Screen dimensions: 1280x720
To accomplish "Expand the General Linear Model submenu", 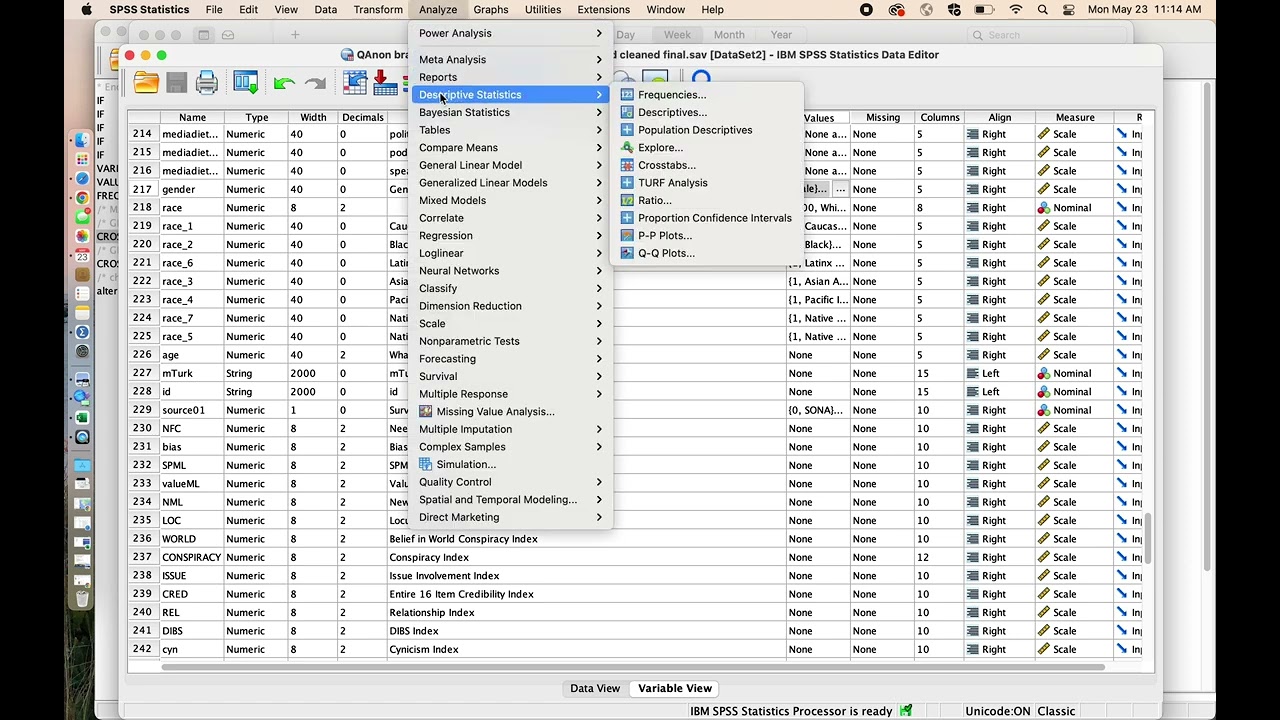I will coord(511,165).
